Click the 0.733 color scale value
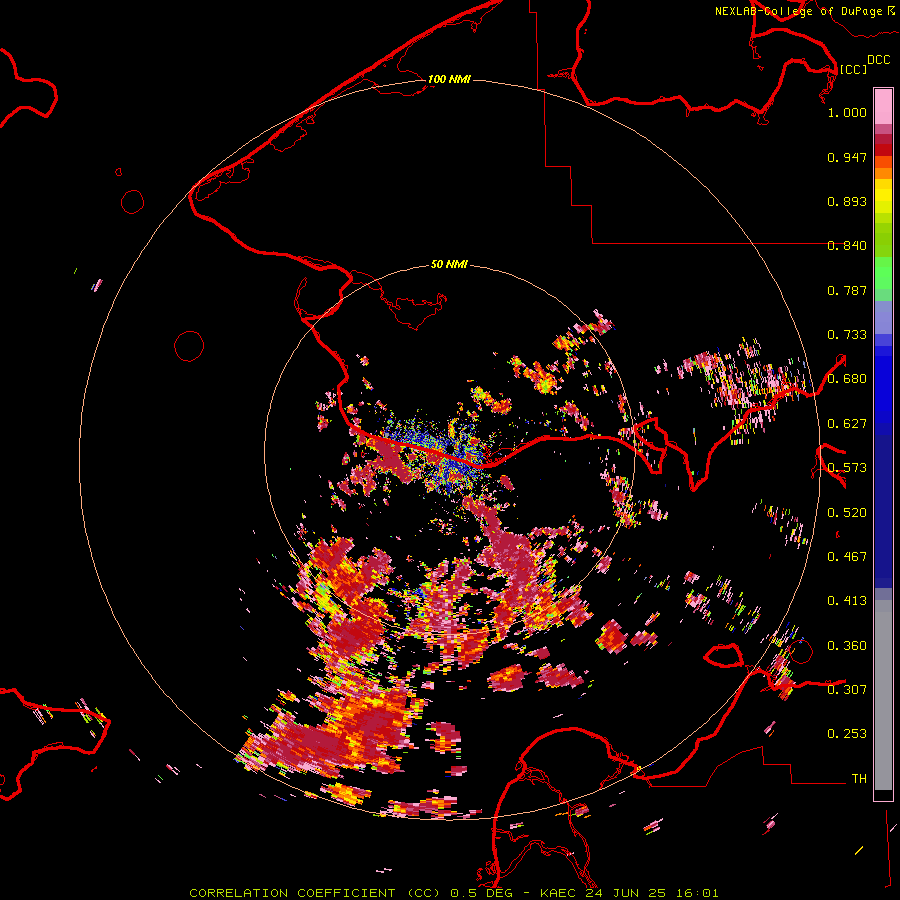This screenshot has width=900, height=900. pyautogui.click(x=847, y=335)
